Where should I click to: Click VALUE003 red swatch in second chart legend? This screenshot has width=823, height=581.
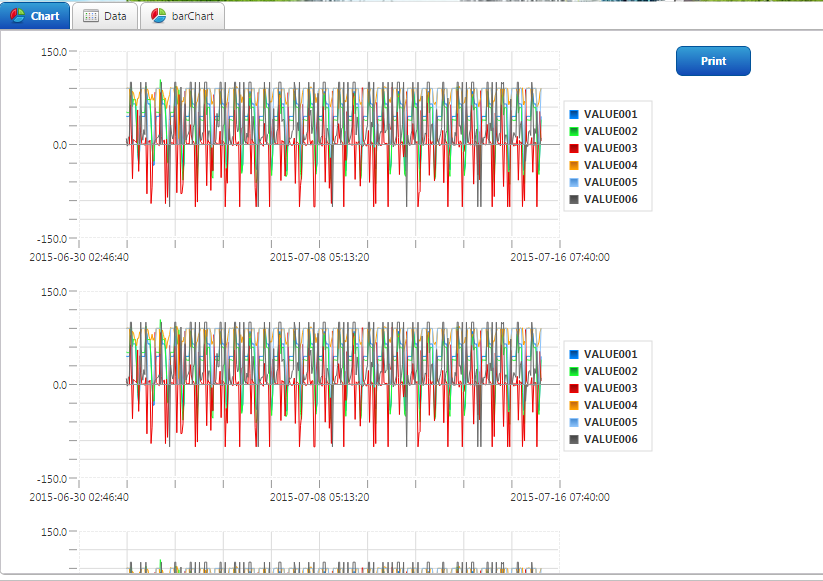[574, 388]
